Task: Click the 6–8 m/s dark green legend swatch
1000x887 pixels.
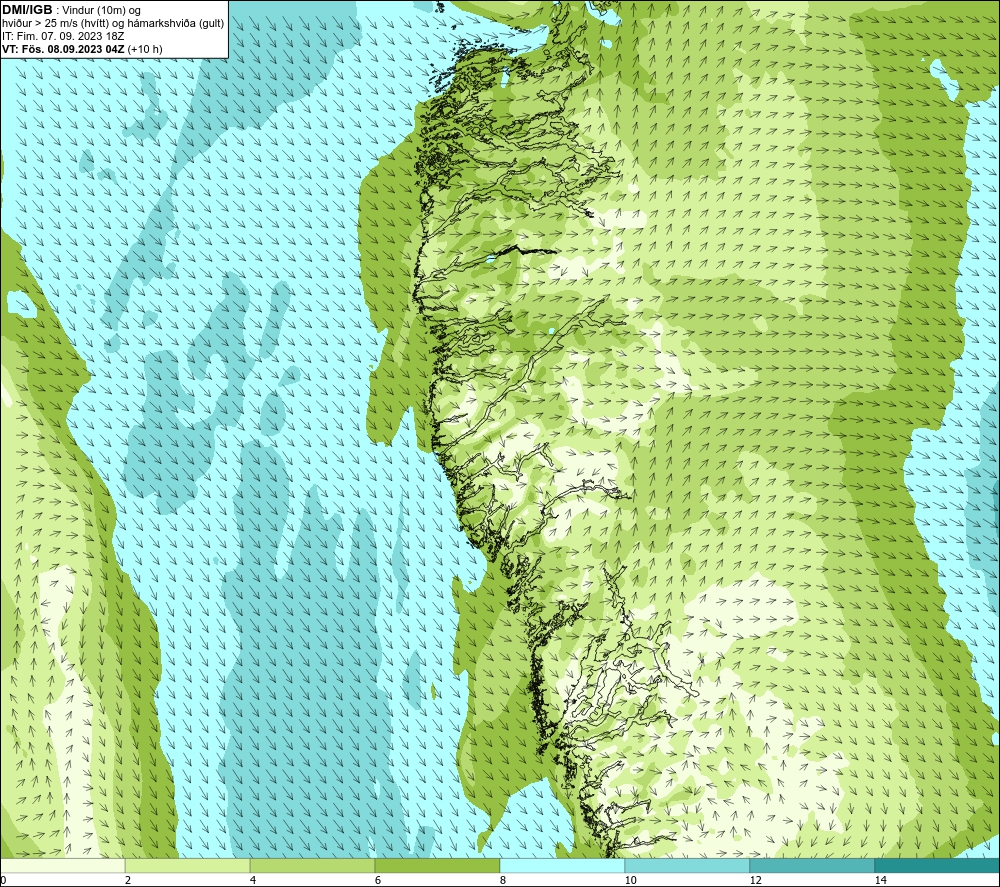Action: [x=438, y=865]
